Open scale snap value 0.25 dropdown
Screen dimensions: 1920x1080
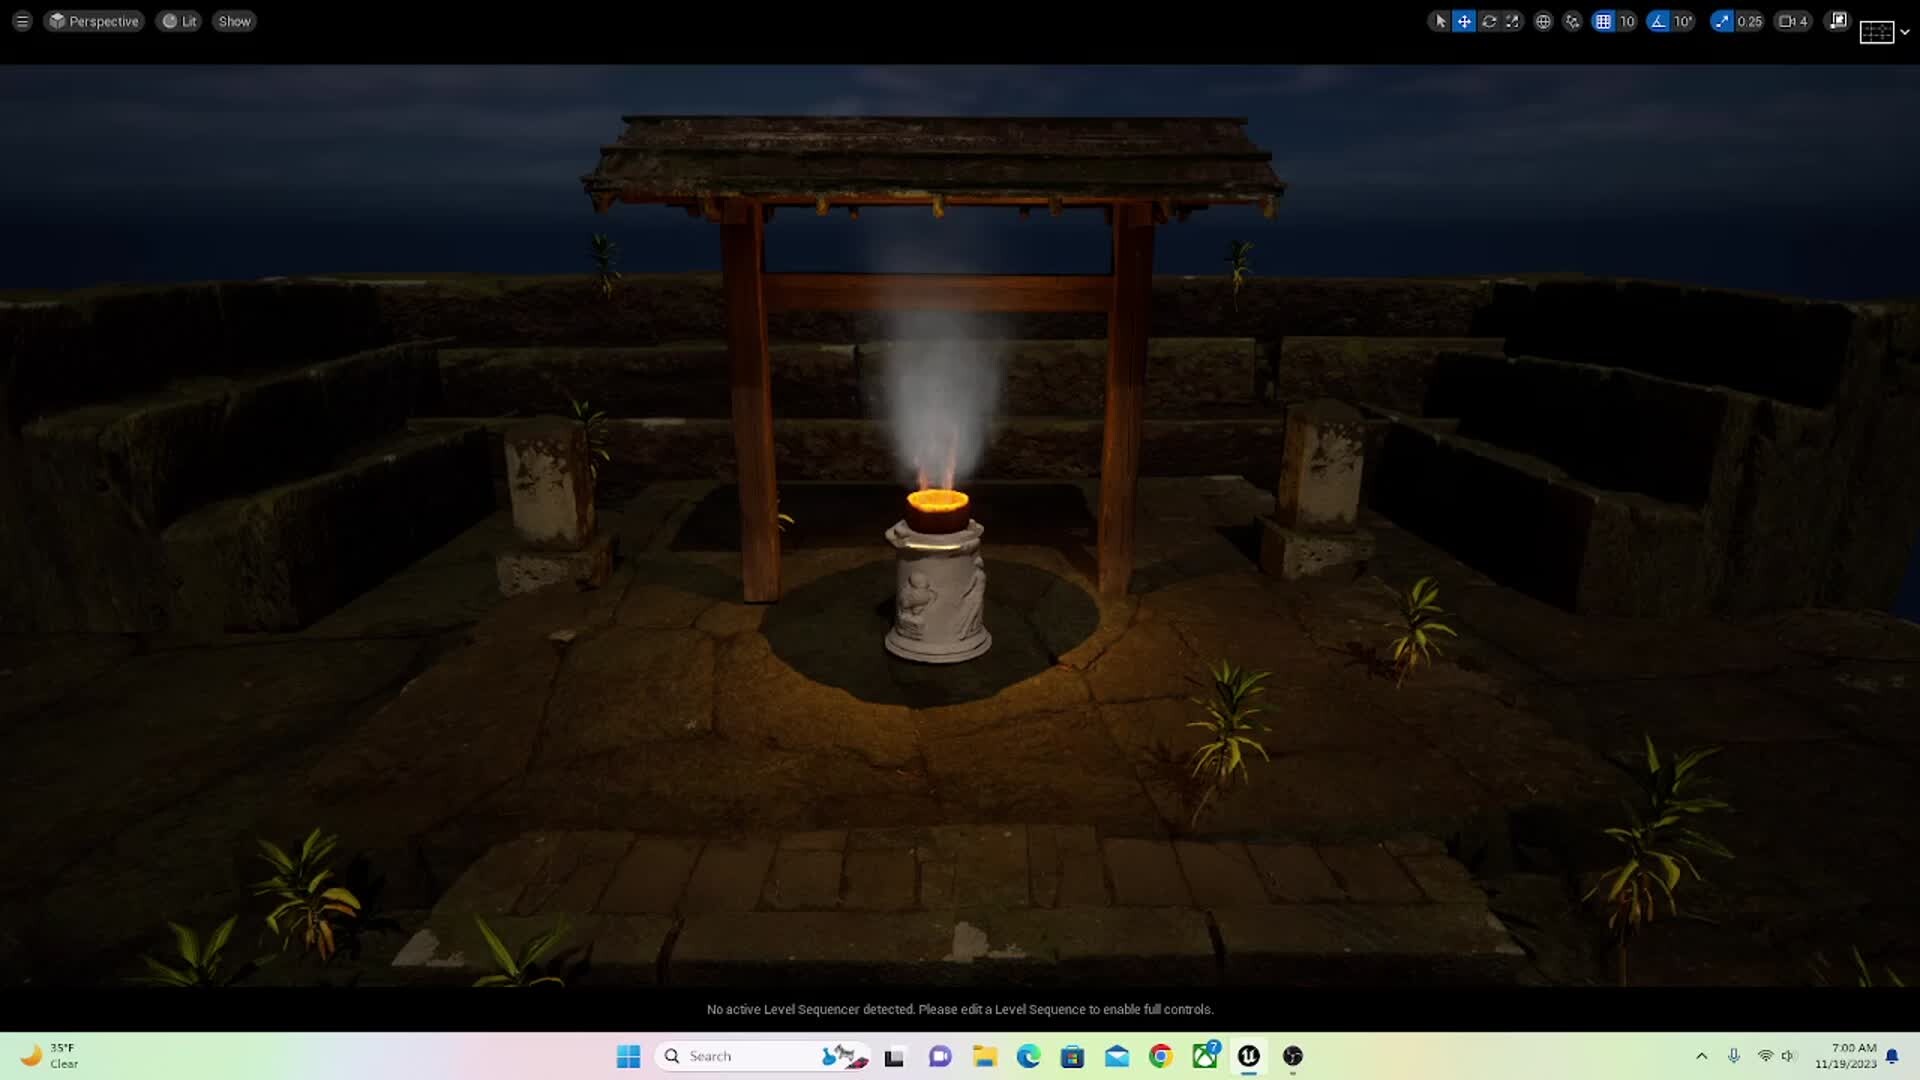[x=1749, y=21]
